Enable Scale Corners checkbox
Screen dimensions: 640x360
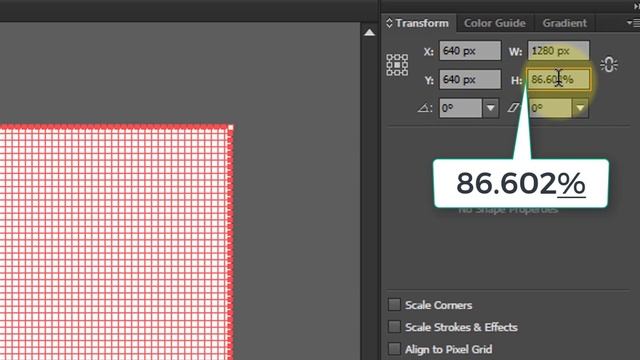pos(394,305)
